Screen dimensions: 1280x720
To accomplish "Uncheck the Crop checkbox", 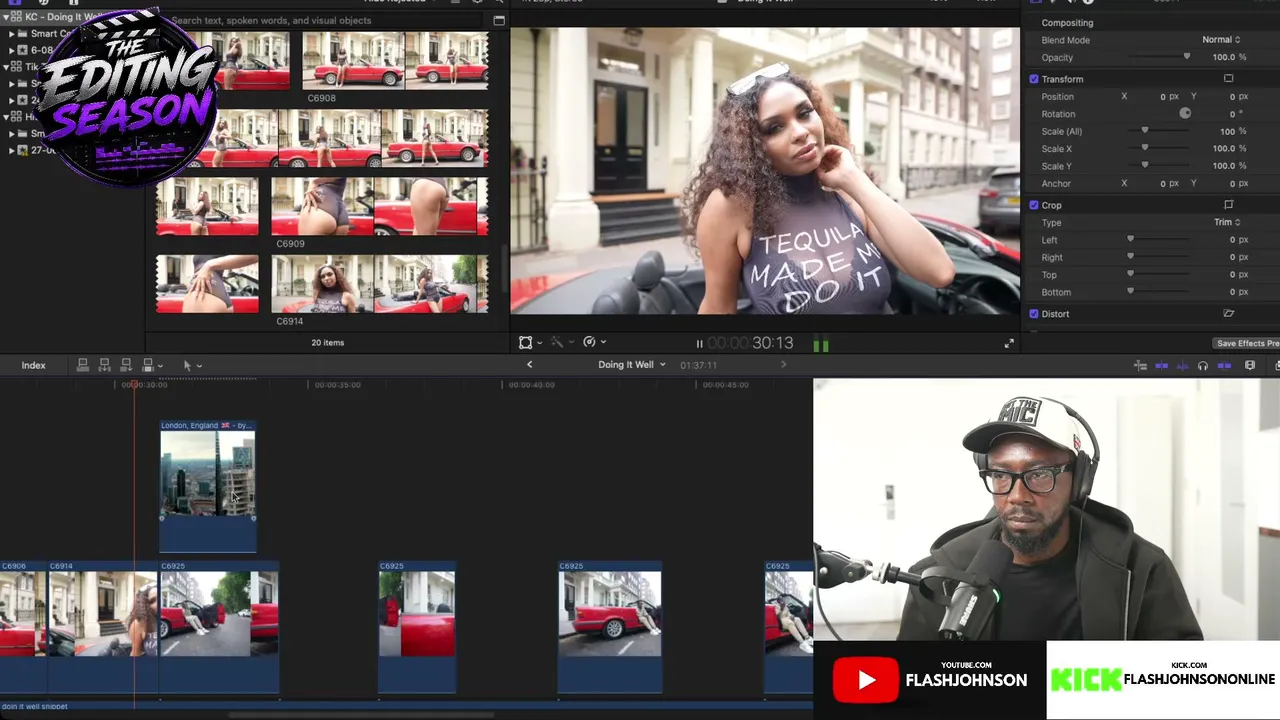I will point(1034,205).
